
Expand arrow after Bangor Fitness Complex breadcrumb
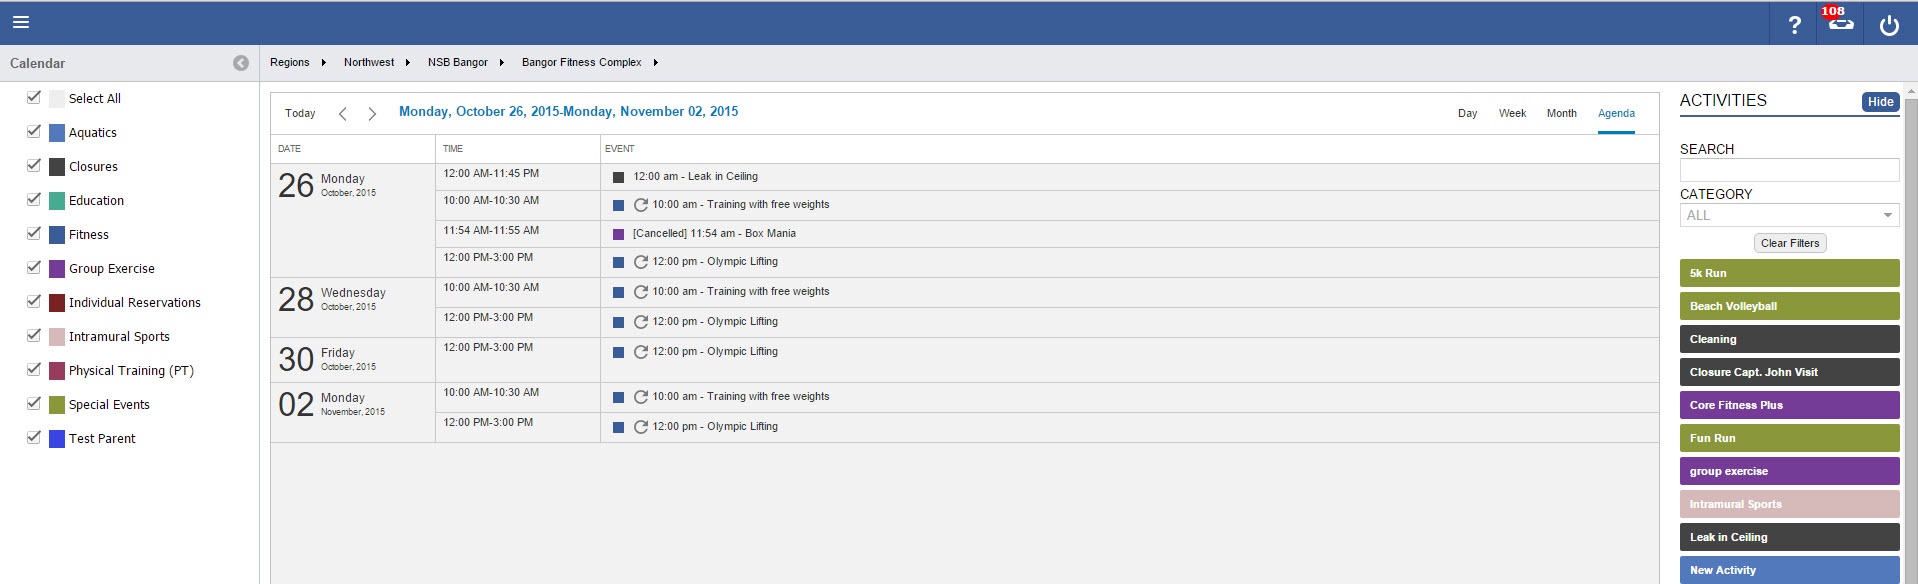point(656,63)
